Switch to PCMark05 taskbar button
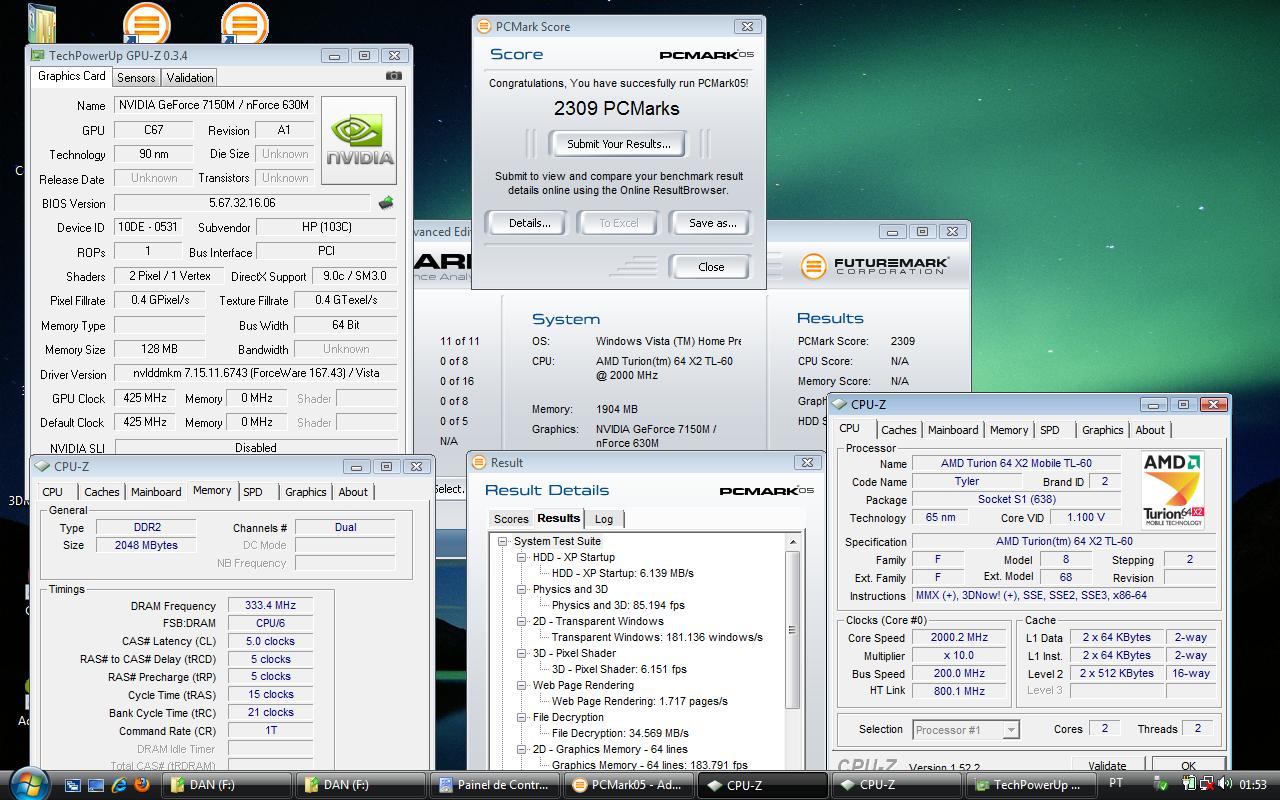This screenshot has height=800, width=1280. coord(627,785)
